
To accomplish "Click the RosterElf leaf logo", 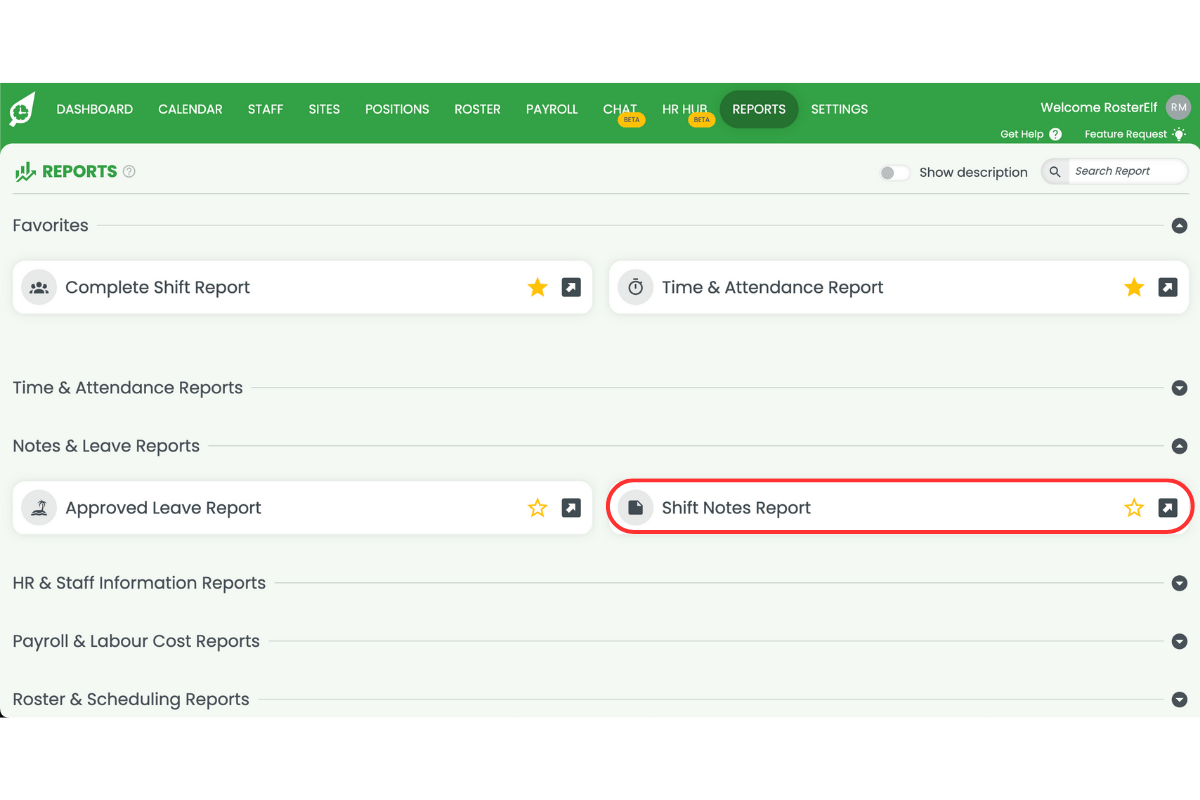I will coord(20,110).
